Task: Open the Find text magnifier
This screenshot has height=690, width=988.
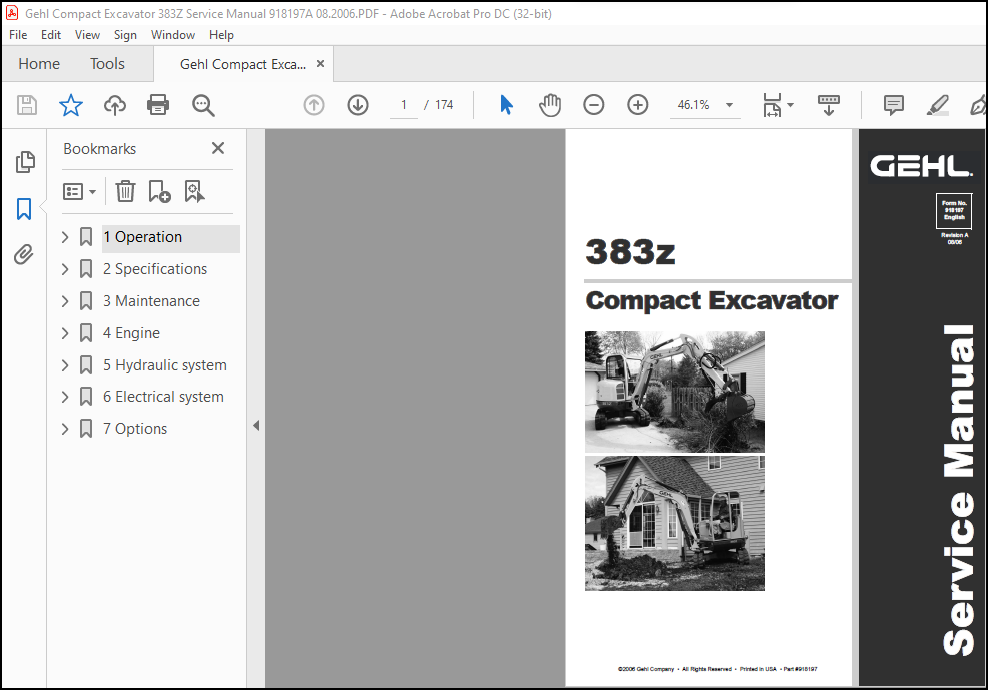Action: pyautogui.click(x=203, y=105)
